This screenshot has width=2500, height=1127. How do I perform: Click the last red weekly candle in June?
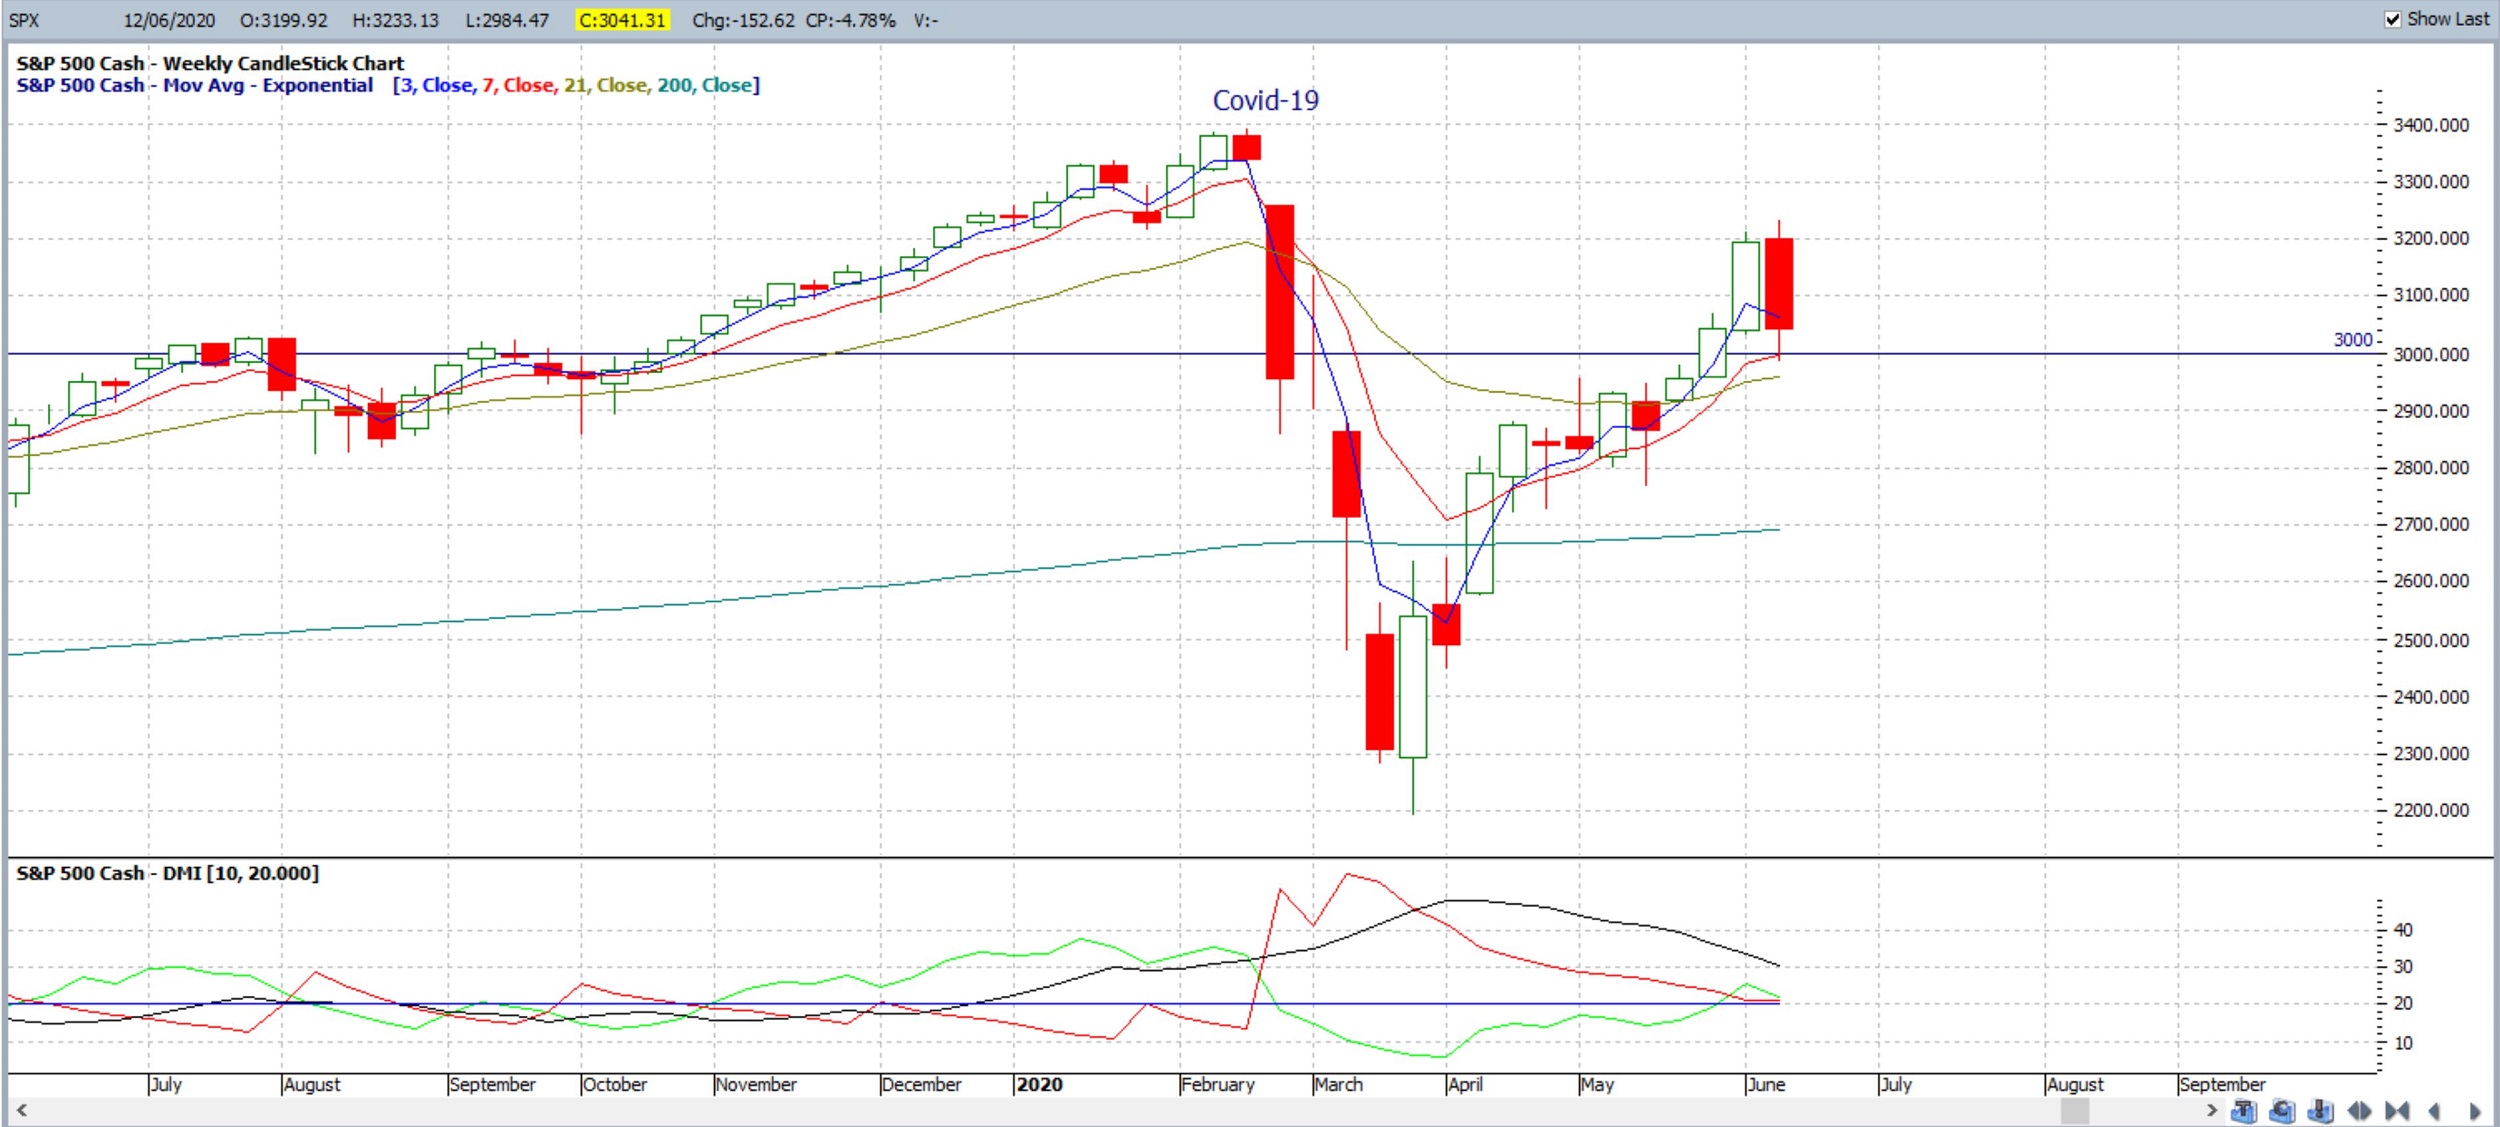pos(1779,284)
